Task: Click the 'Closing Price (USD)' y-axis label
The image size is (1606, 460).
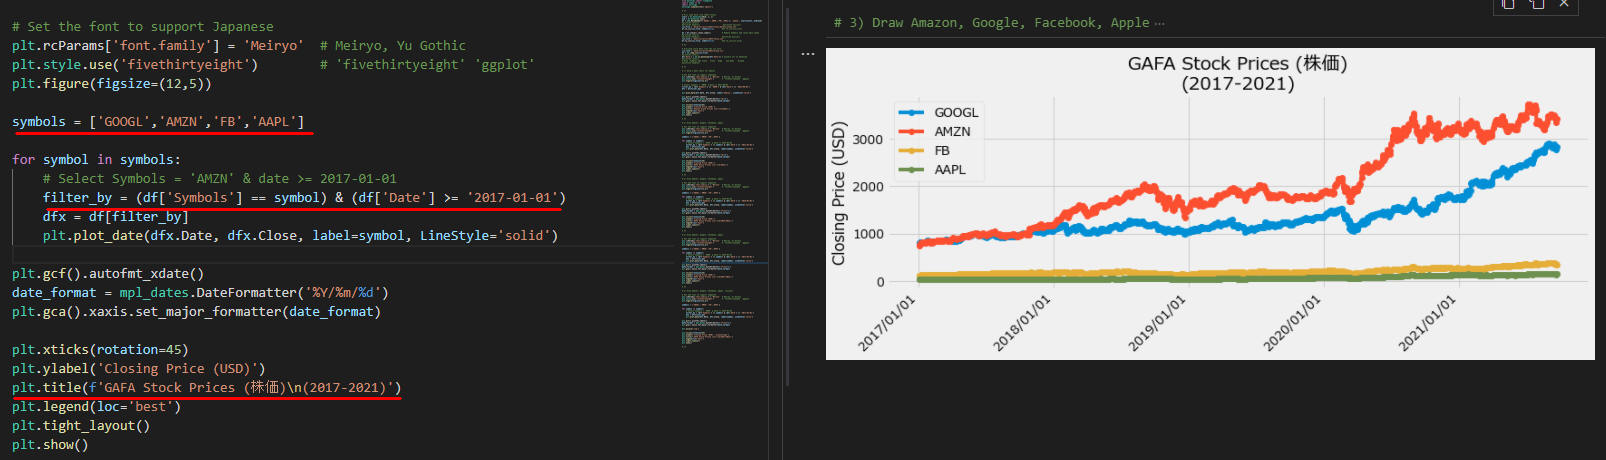Action: pos(839,194)
